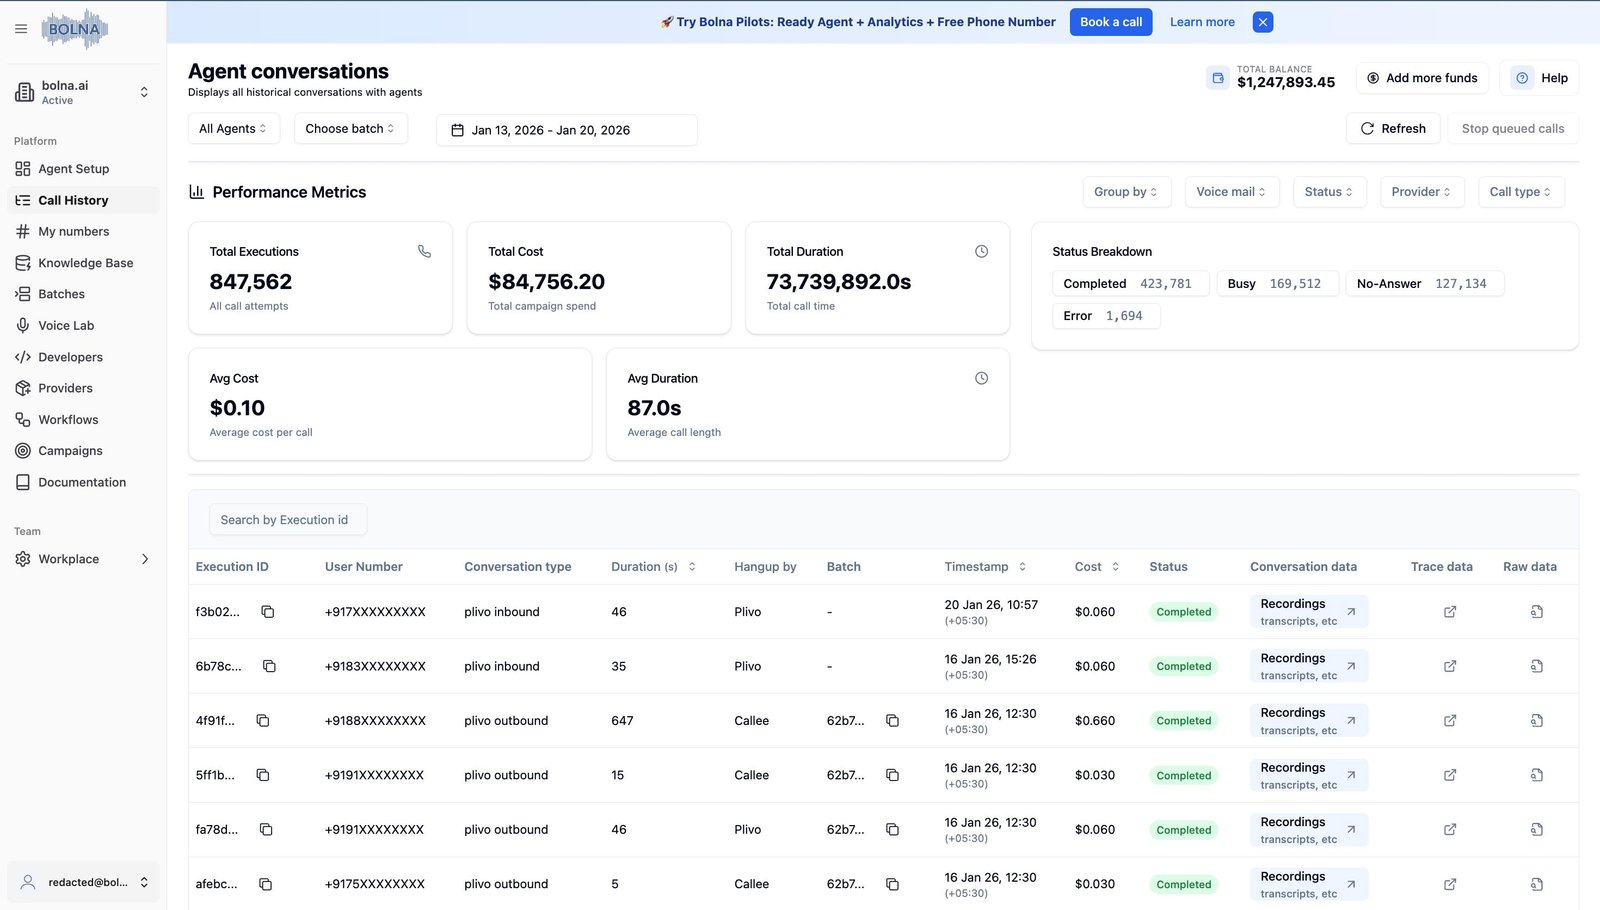Navigate to Call History

point(71,199)
